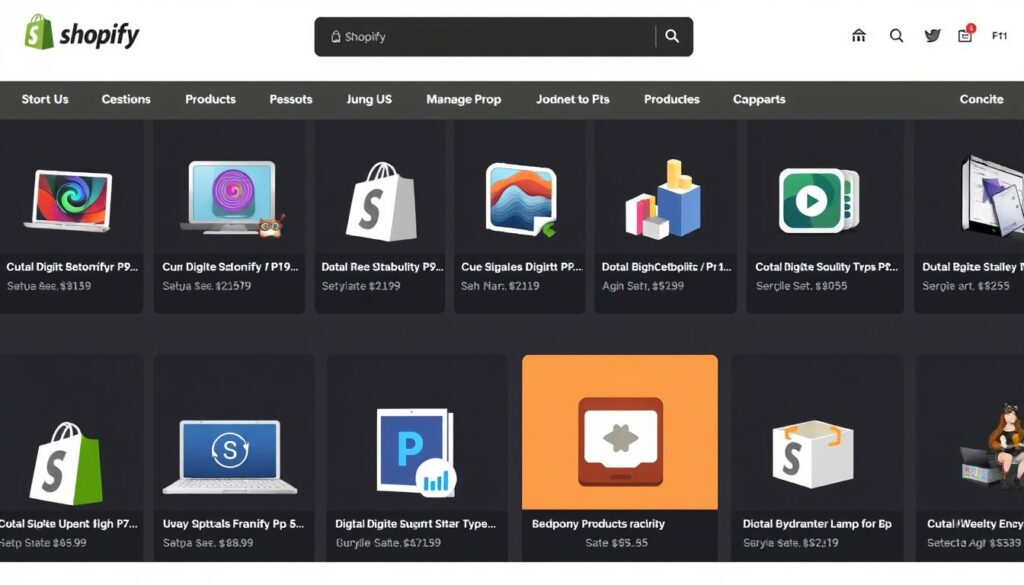
Task: Click the Concite link in nav bar
Action: (x=981, y=99)
